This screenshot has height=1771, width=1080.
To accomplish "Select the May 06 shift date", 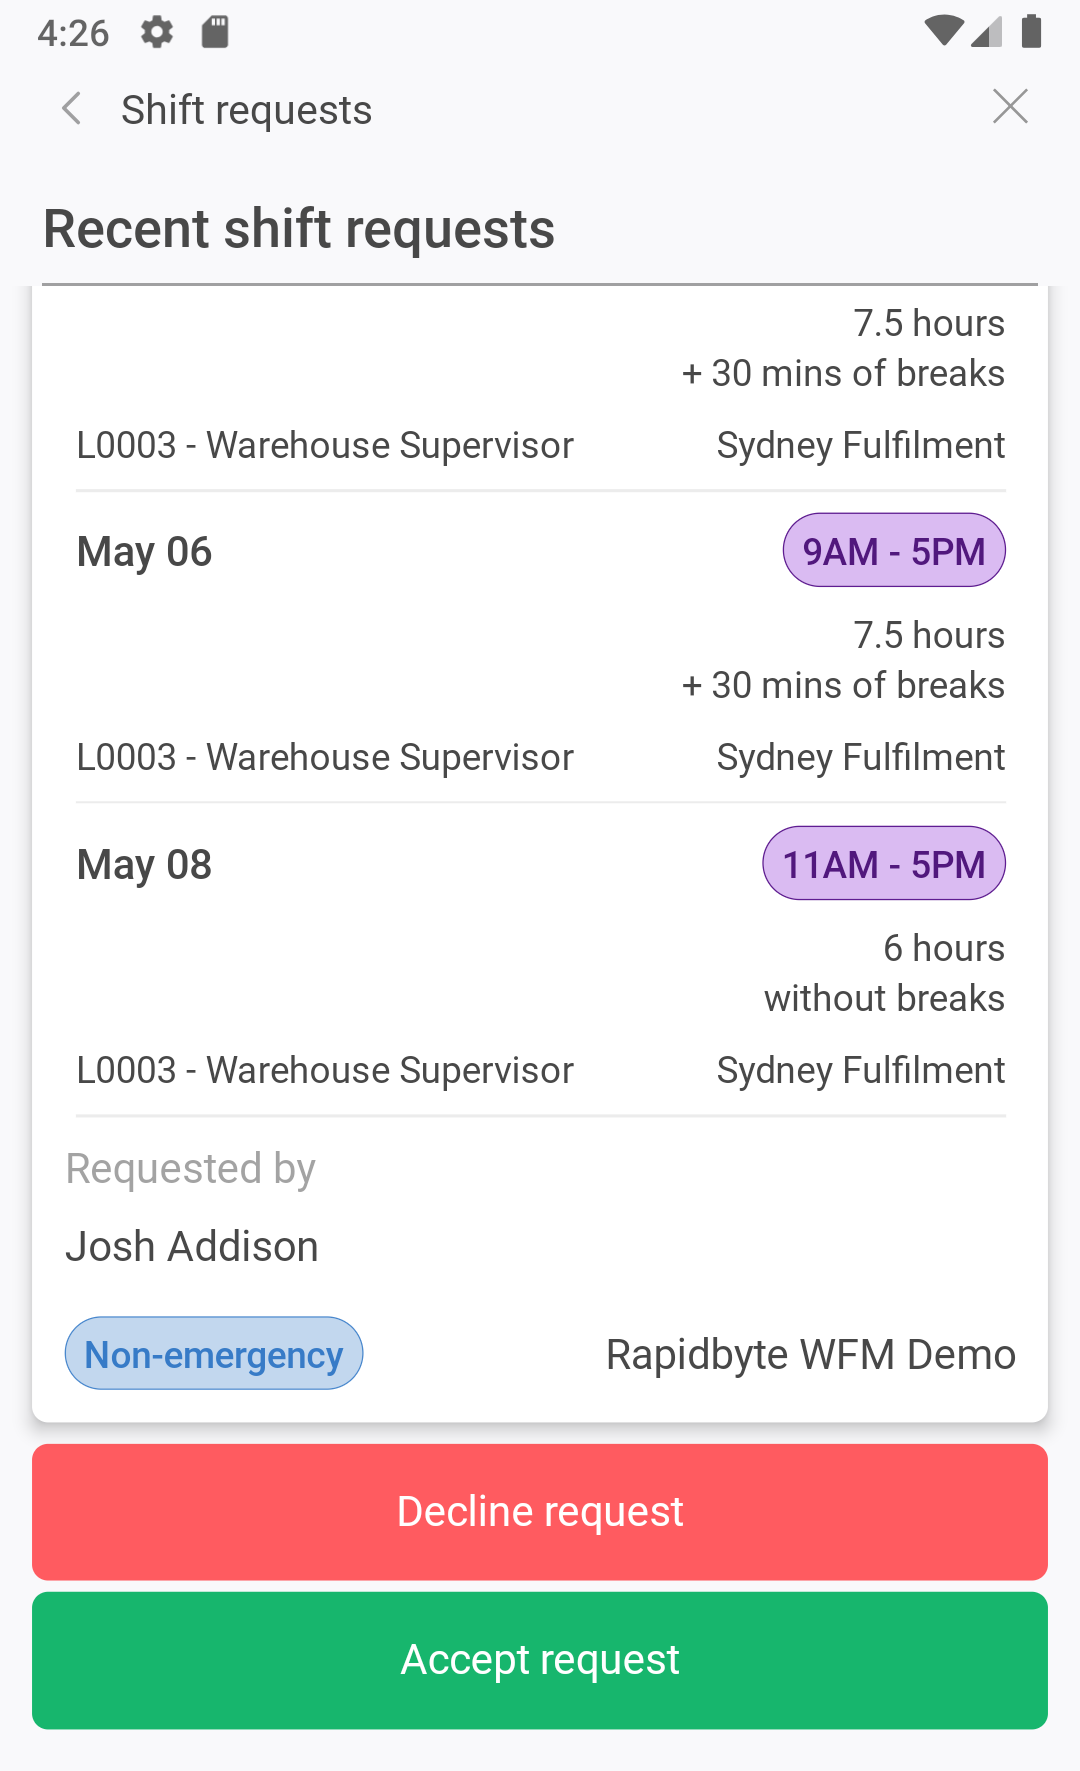I will (145, 552).
